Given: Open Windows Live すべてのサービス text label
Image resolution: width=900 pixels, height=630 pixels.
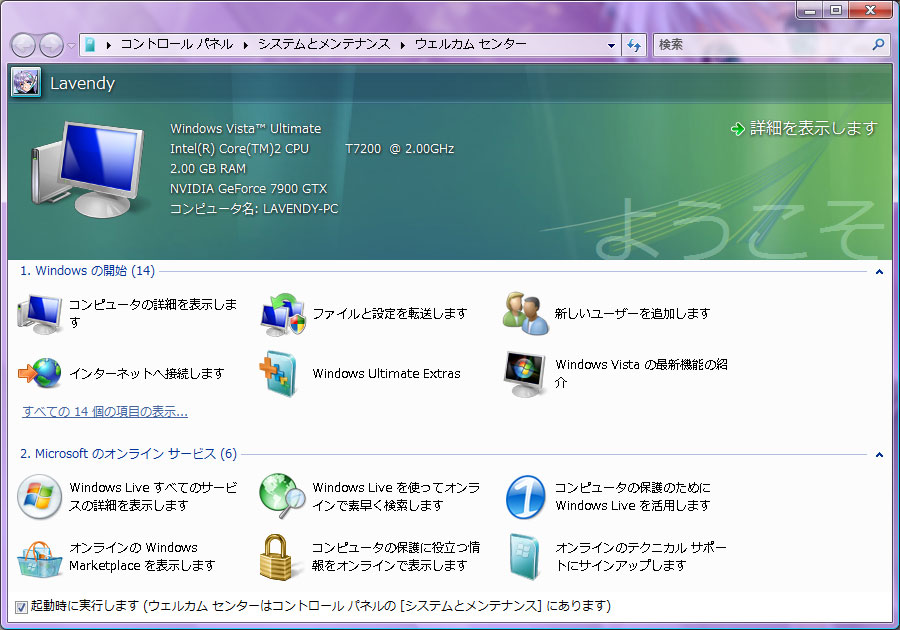Looking at the screenshot, I should 153,496.
